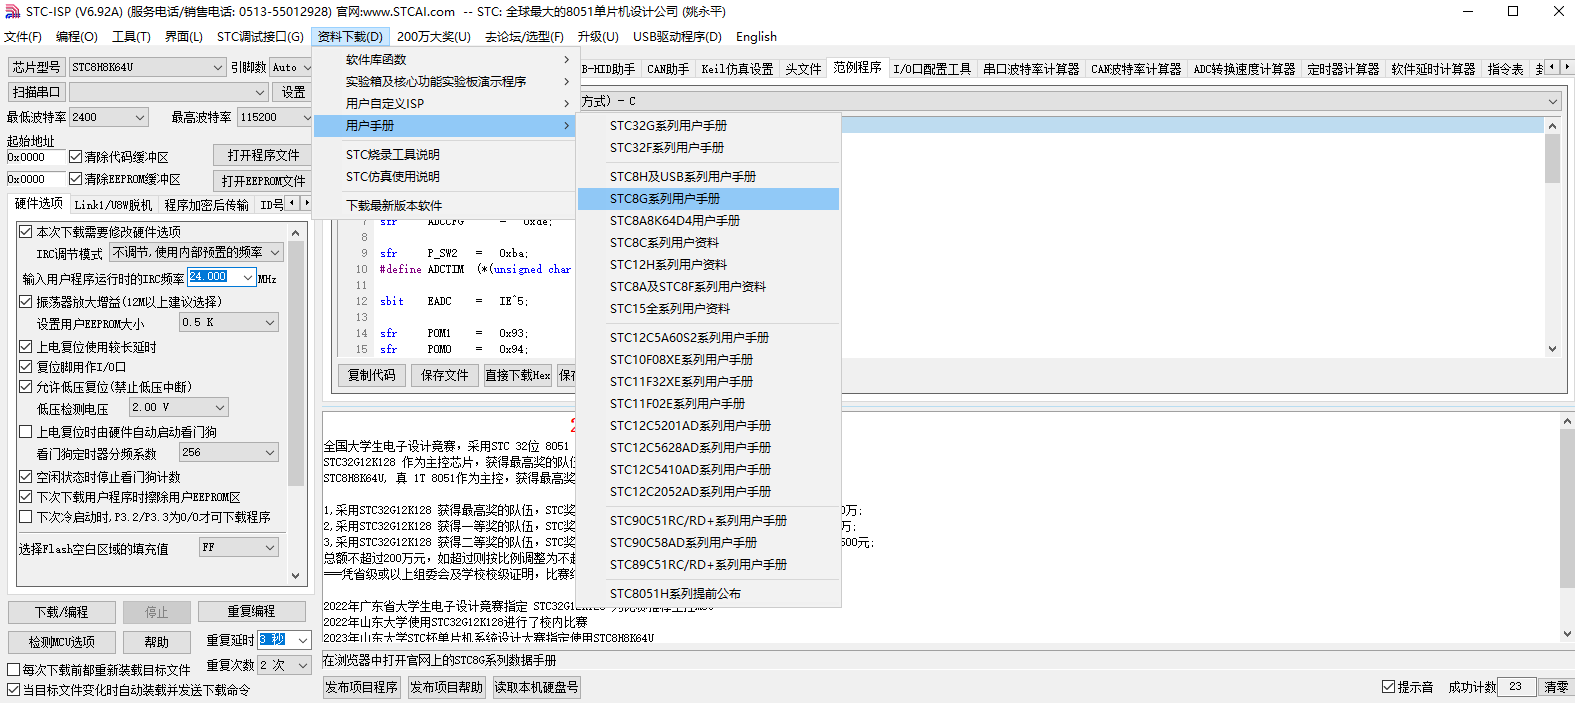Click the 检测MCU选项 button
Screen dimensions: 1575x703
(x=62, y=642)
